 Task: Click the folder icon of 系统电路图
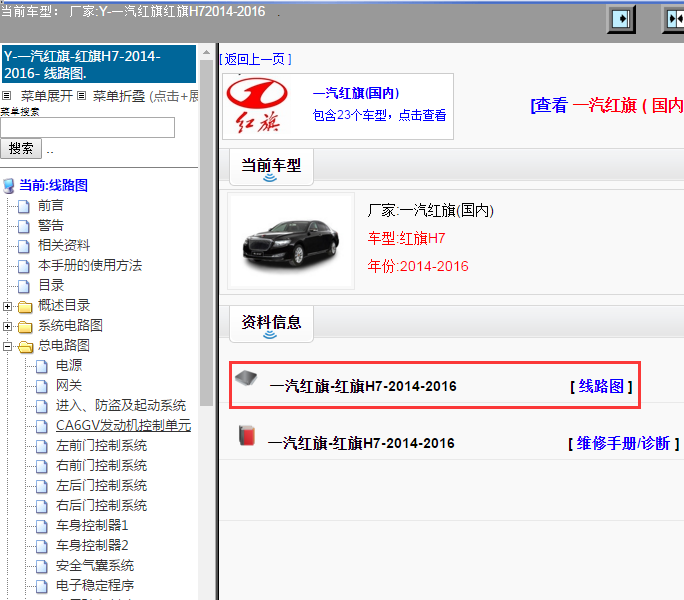point(25,327)
